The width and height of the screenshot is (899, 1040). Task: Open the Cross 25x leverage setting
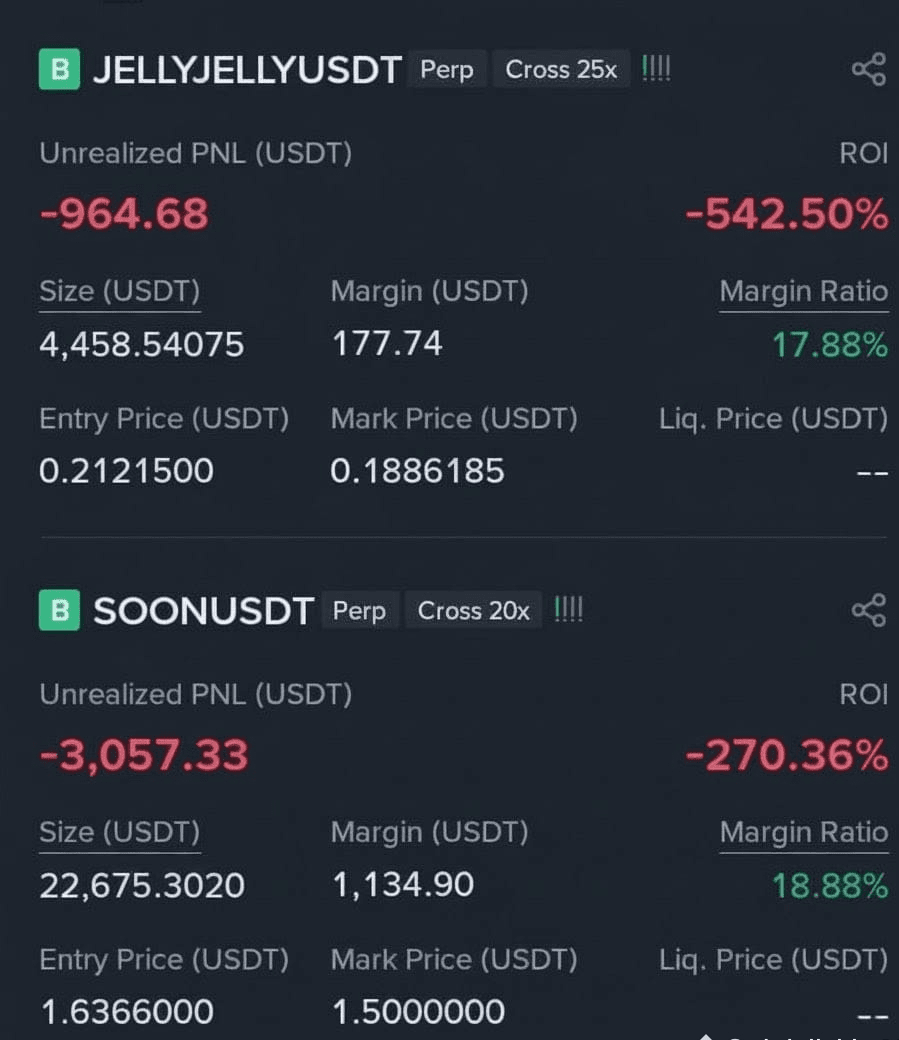pos(561,69)
